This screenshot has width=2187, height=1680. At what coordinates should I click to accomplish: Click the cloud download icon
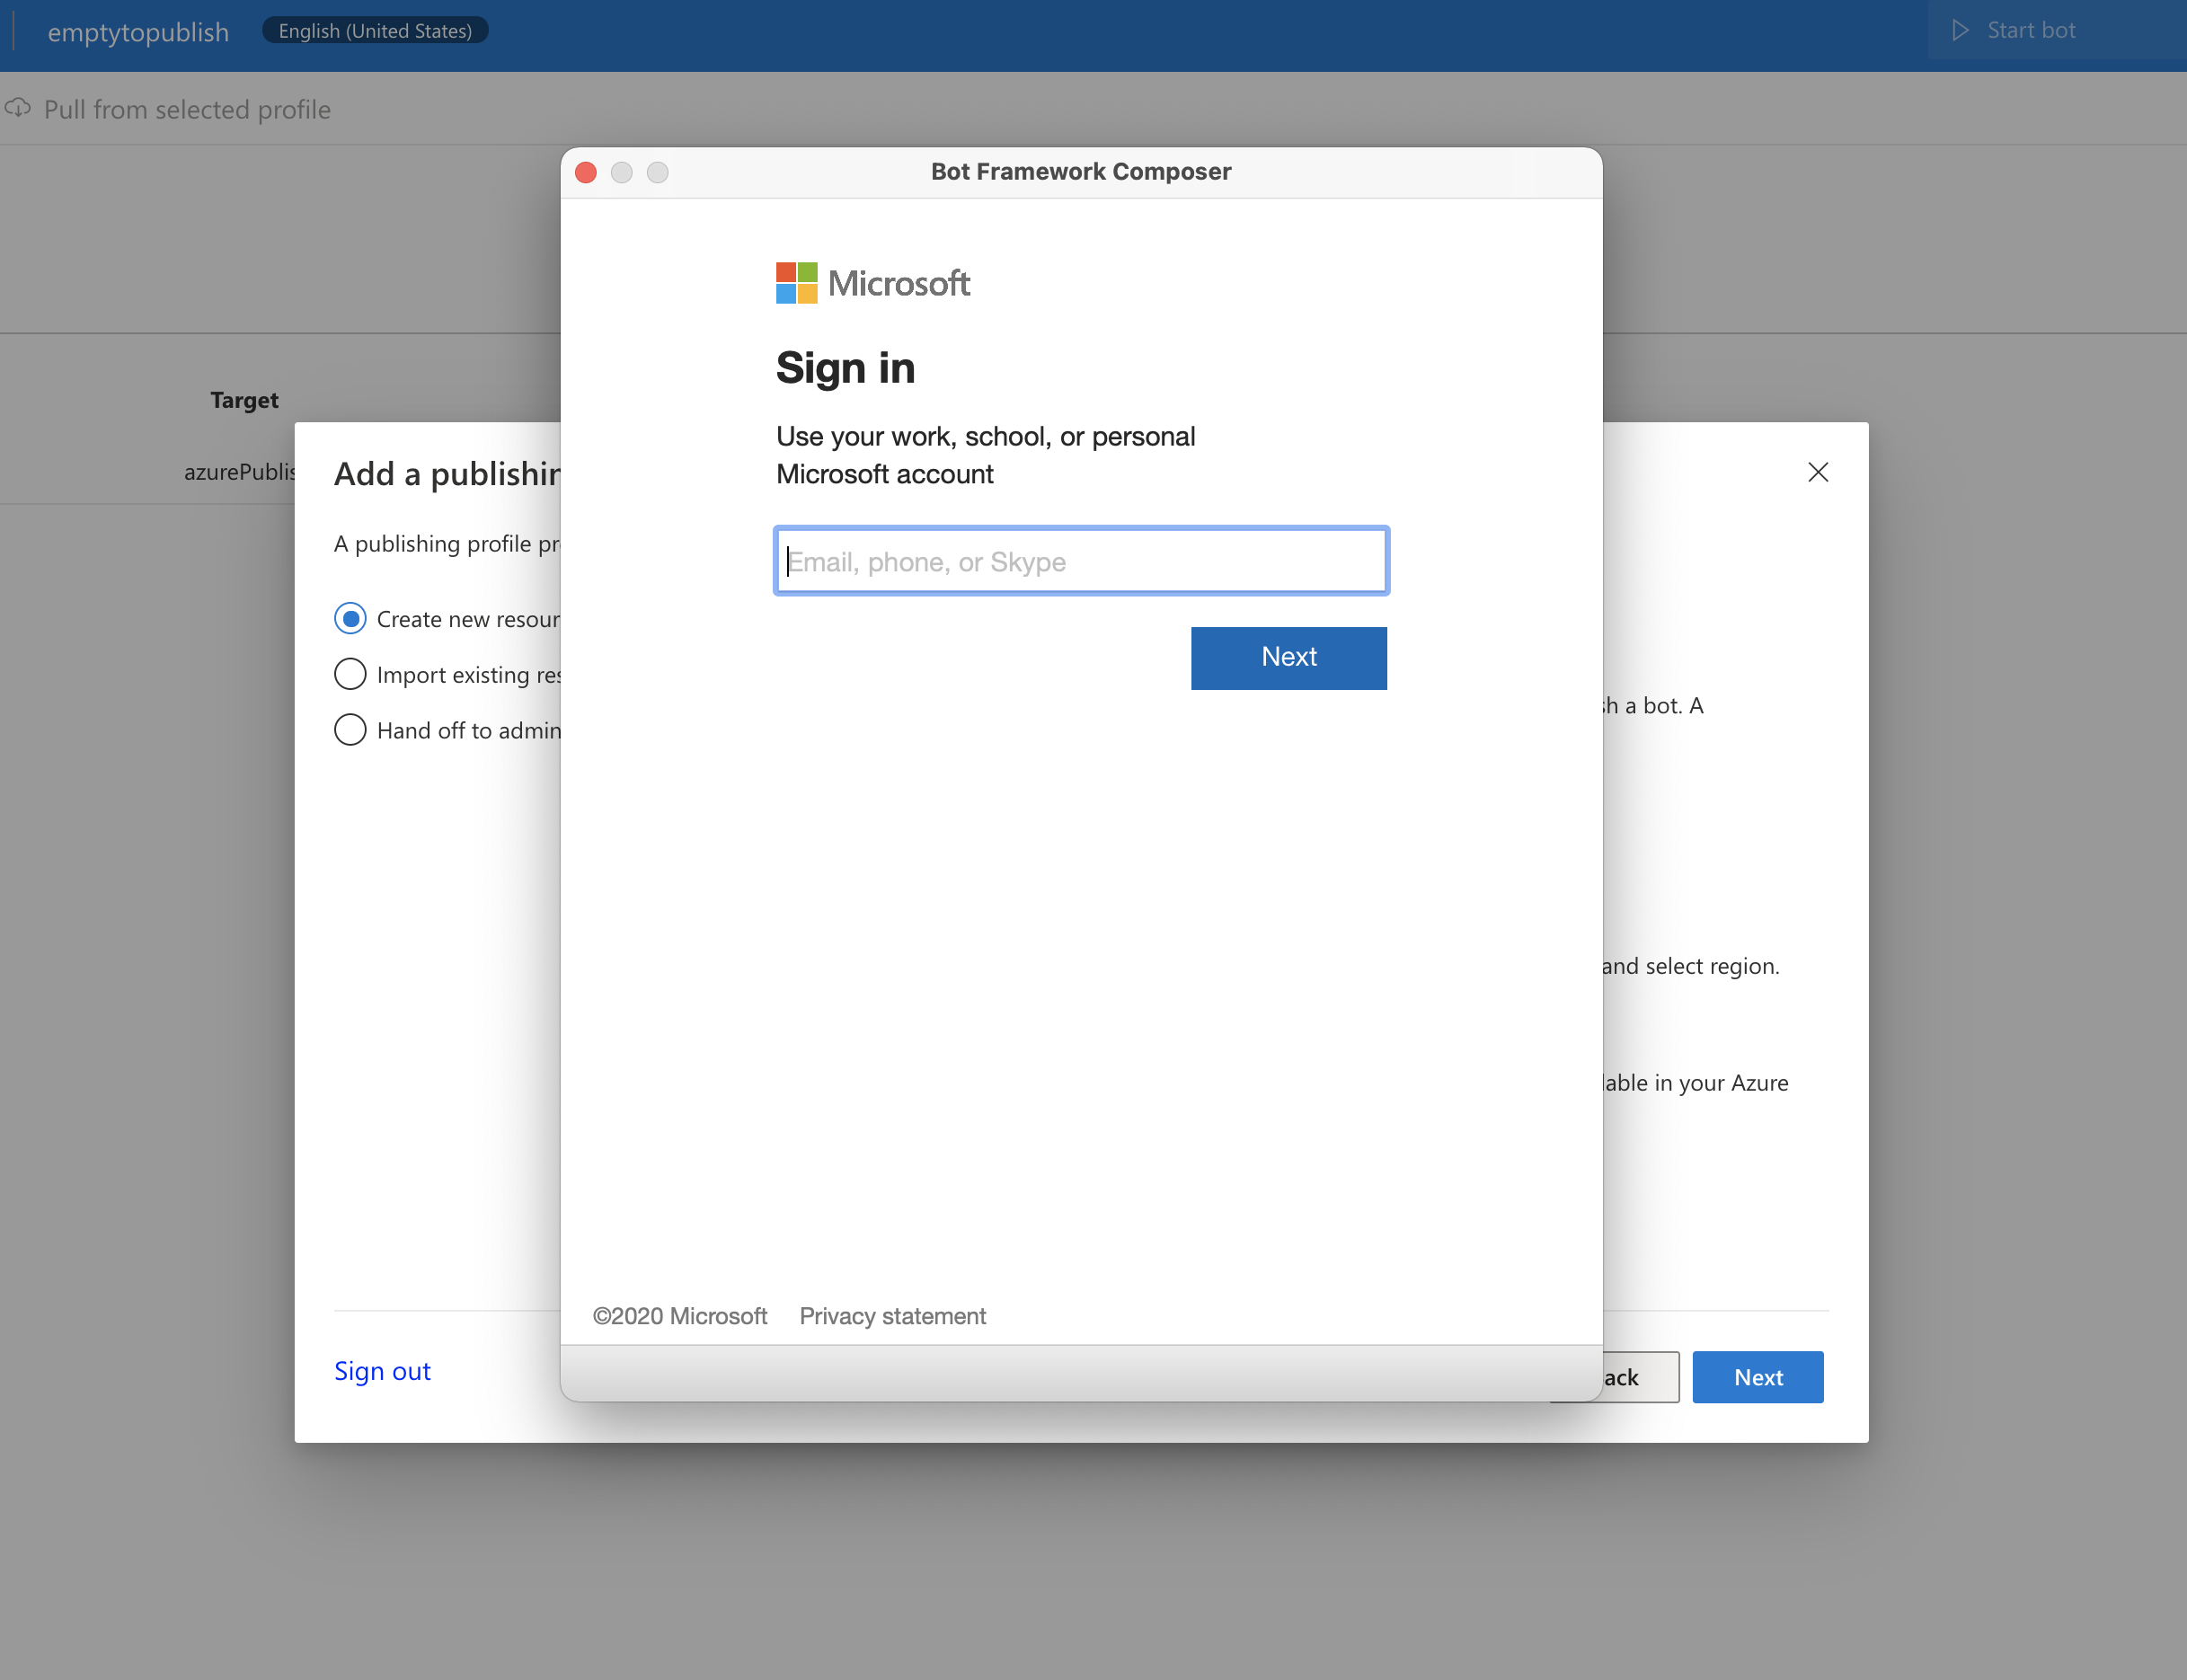[x=18, y=108]
